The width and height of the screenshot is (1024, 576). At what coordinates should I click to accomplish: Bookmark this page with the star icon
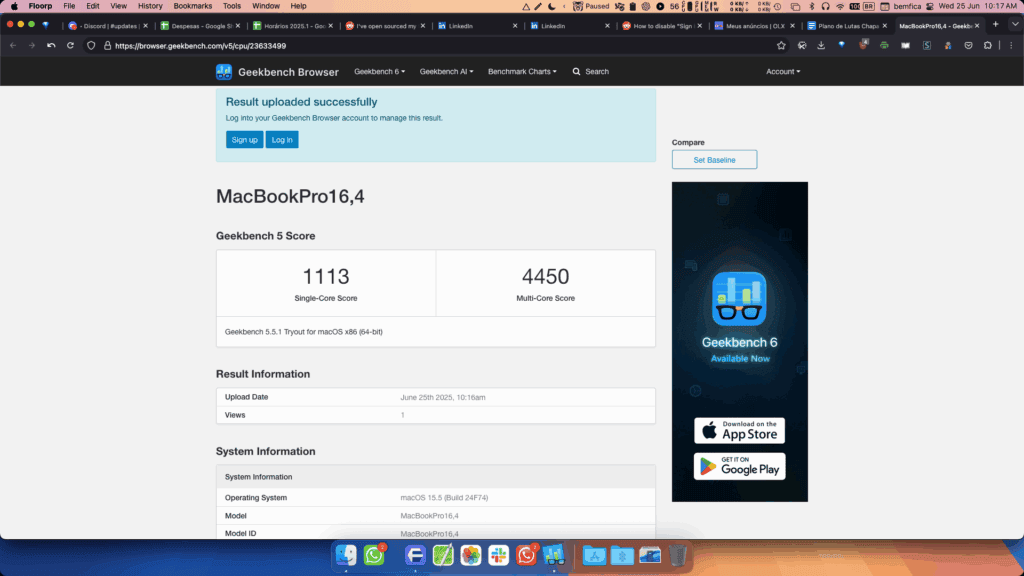click(781, 45)
